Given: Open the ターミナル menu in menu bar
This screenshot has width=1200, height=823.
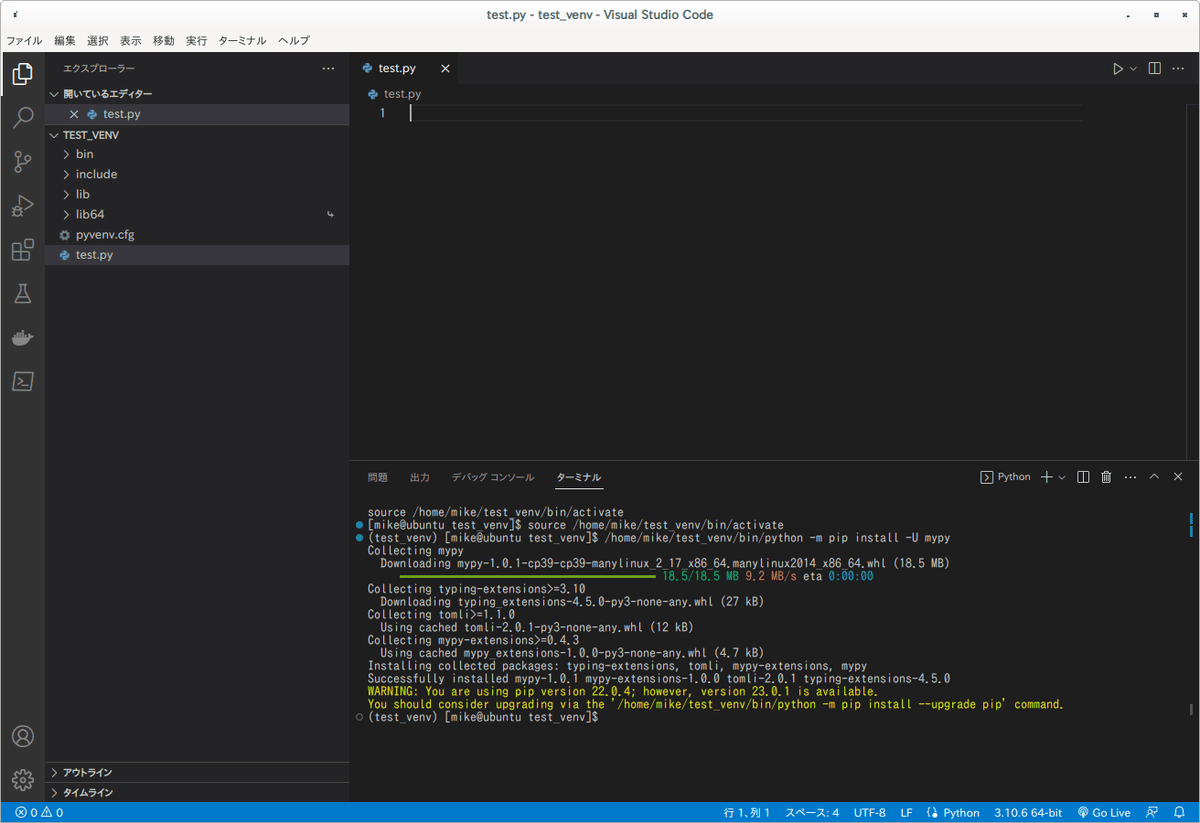Looking at the screenshot, I should click(x=242, y=41).
